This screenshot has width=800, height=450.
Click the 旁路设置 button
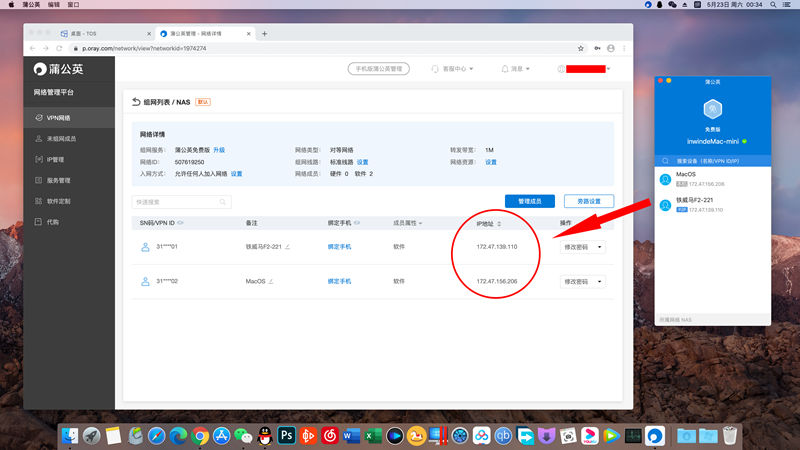coord(589,201)
